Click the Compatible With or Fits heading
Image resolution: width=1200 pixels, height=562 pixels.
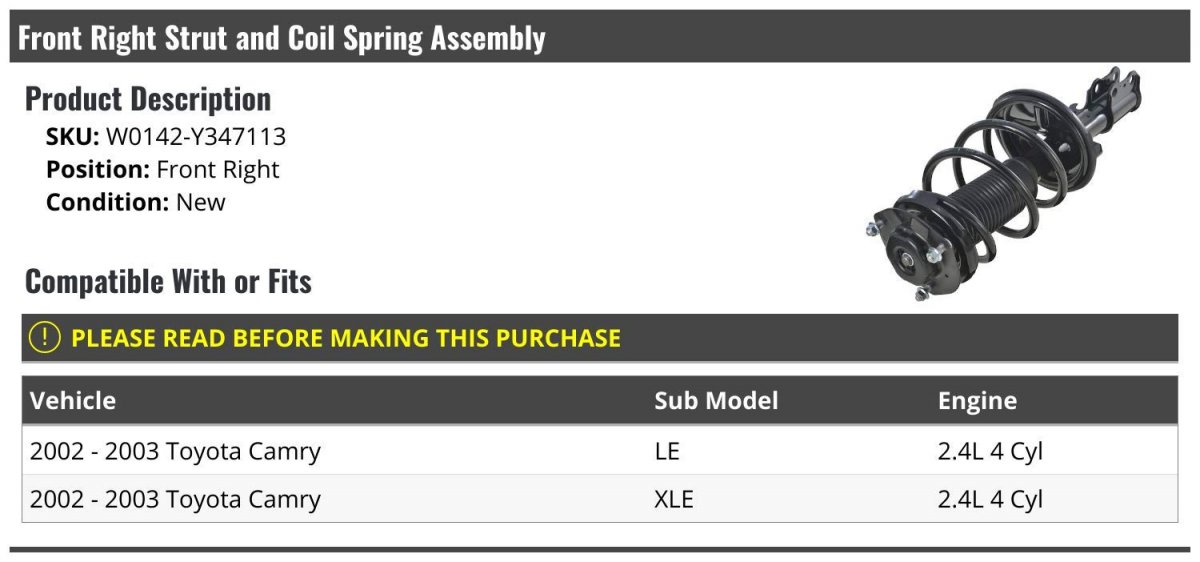point(168,282)
